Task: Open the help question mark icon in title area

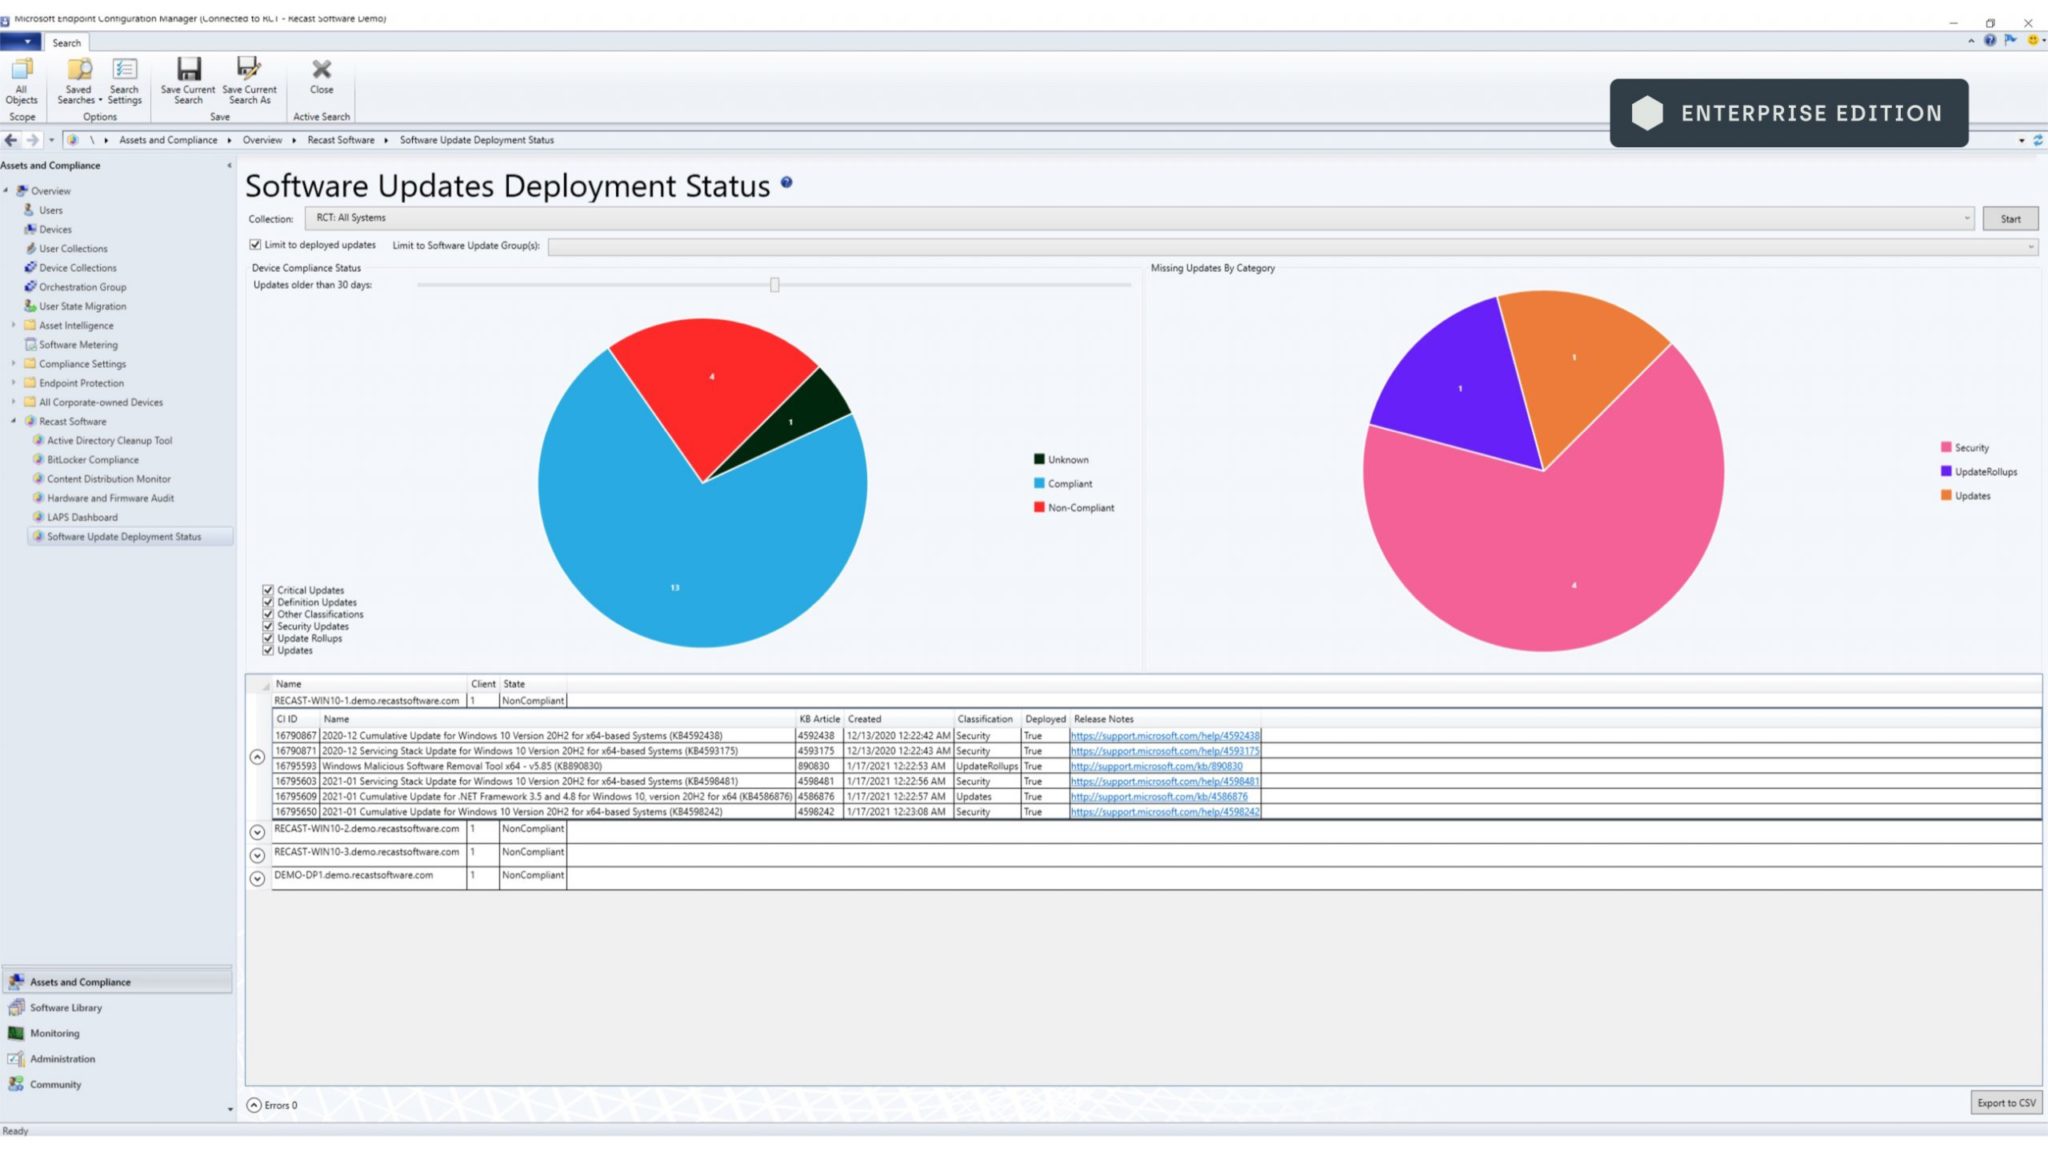Action: pos(1990,40)
